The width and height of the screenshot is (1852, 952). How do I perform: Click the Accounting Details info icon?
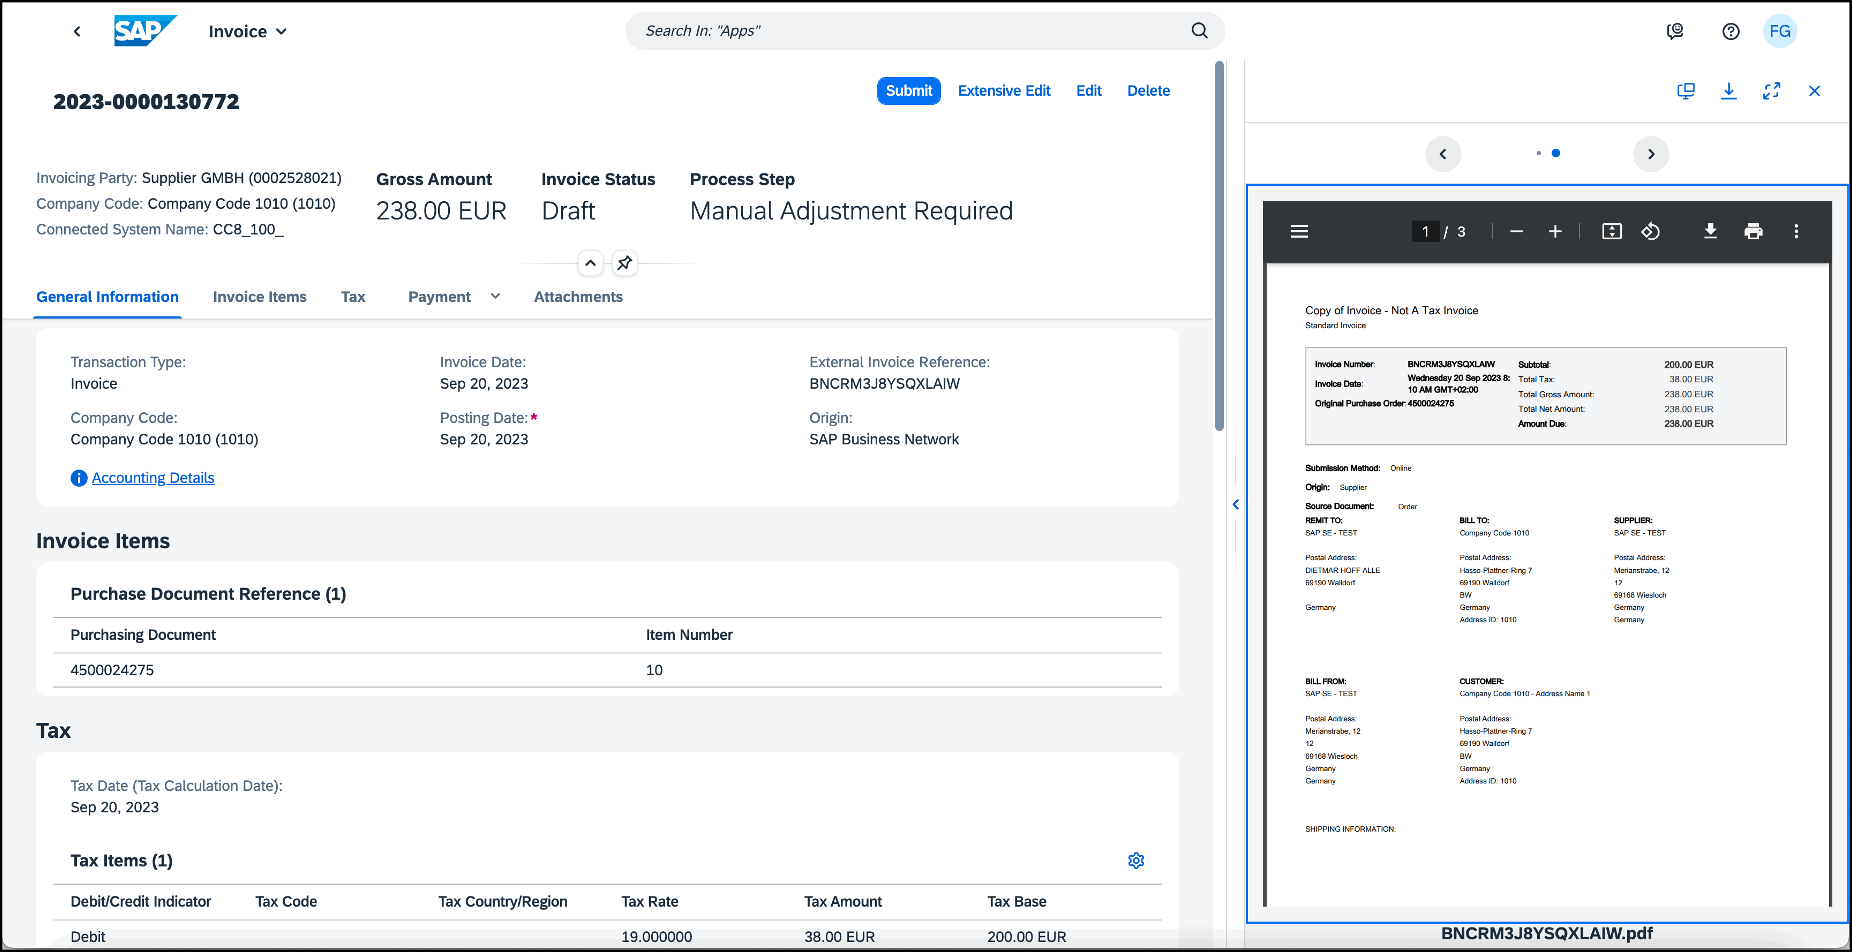tap(79, 478)
